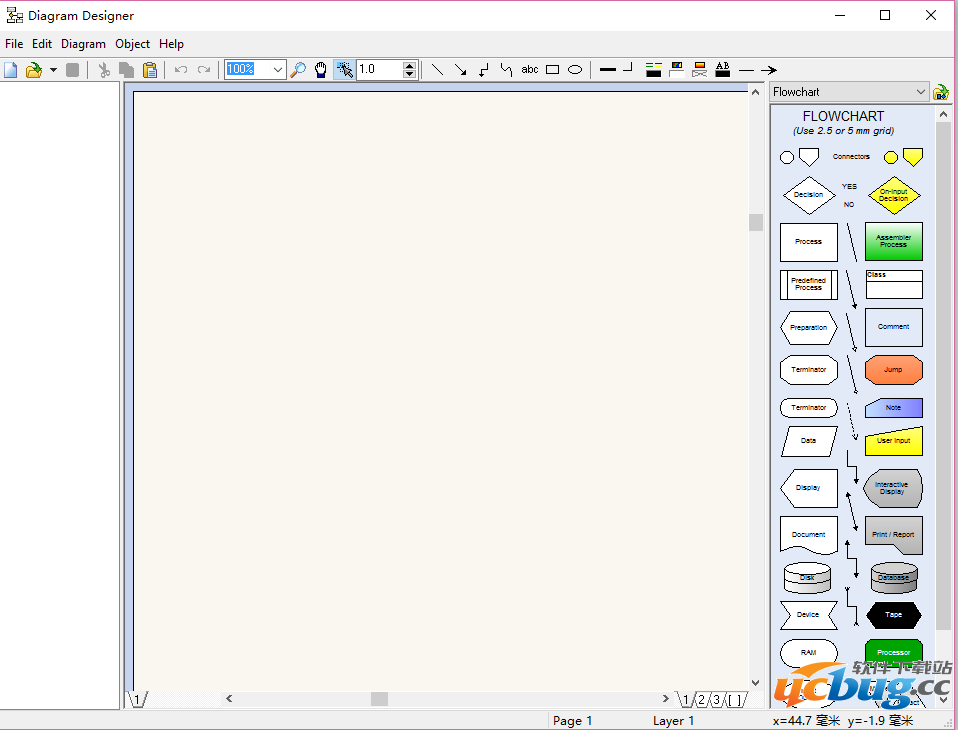
Task: Increase the grid size spinner value
Action: (409, 65)
